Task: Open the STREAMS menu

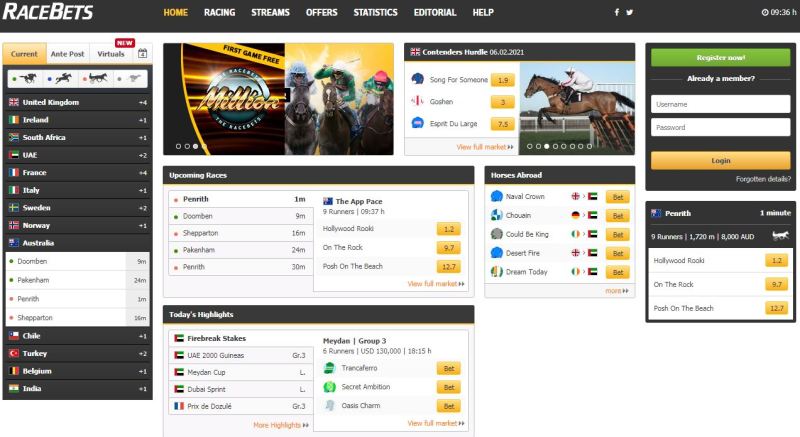Action: click(x=270, y=12)
